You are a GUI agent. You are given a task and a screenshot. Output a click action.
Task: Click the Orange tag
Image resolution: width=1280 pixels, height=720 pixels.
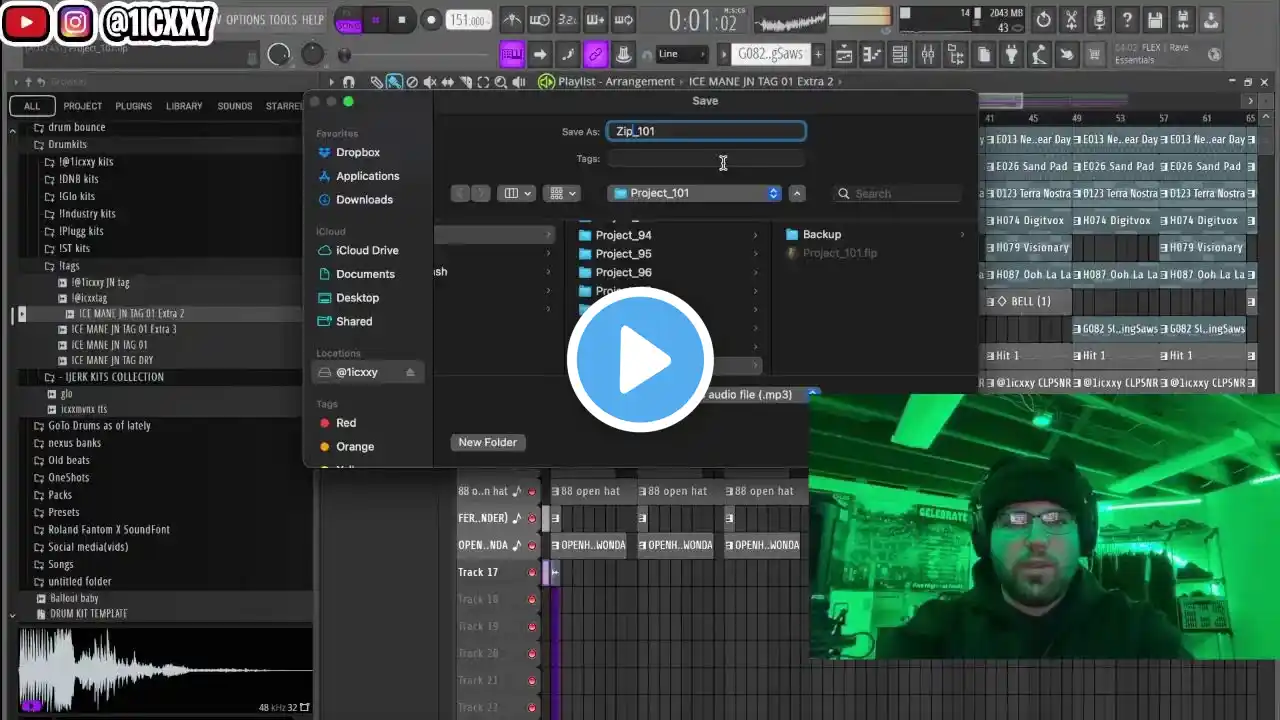(x=355, y=446)
